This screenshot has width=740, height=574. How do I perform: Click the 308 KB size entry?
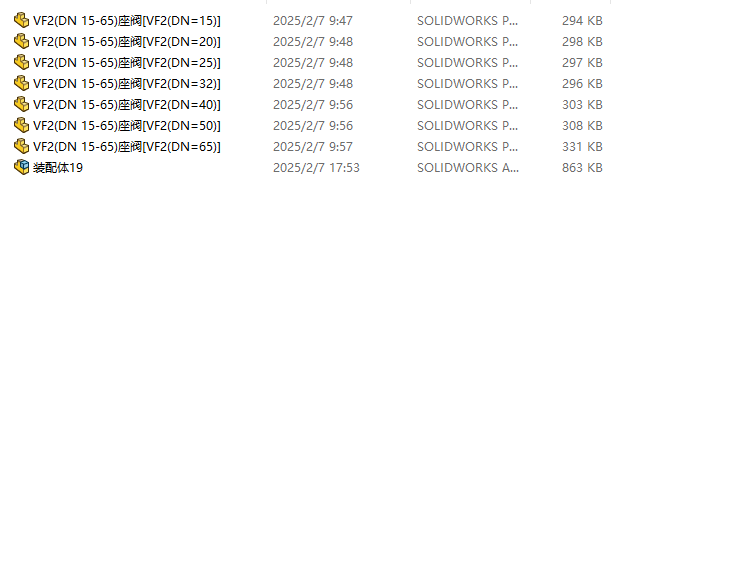[582, 126]
